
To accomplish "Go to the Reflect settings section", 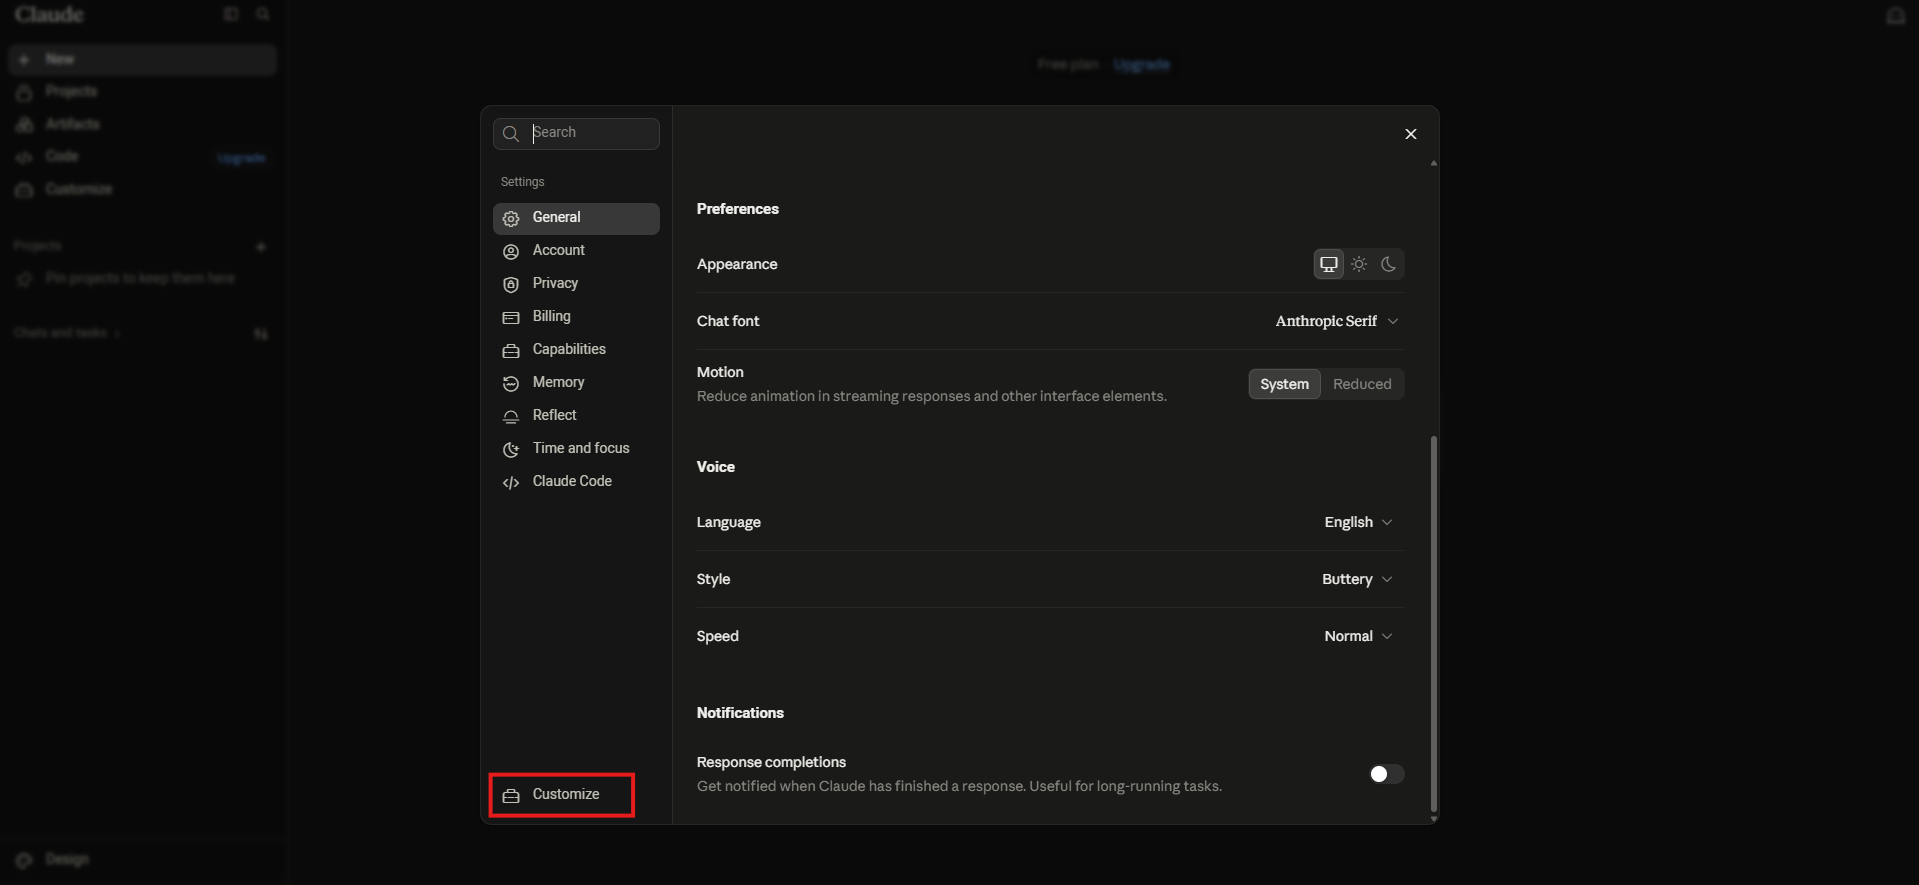I will click(x=576, y=416).
